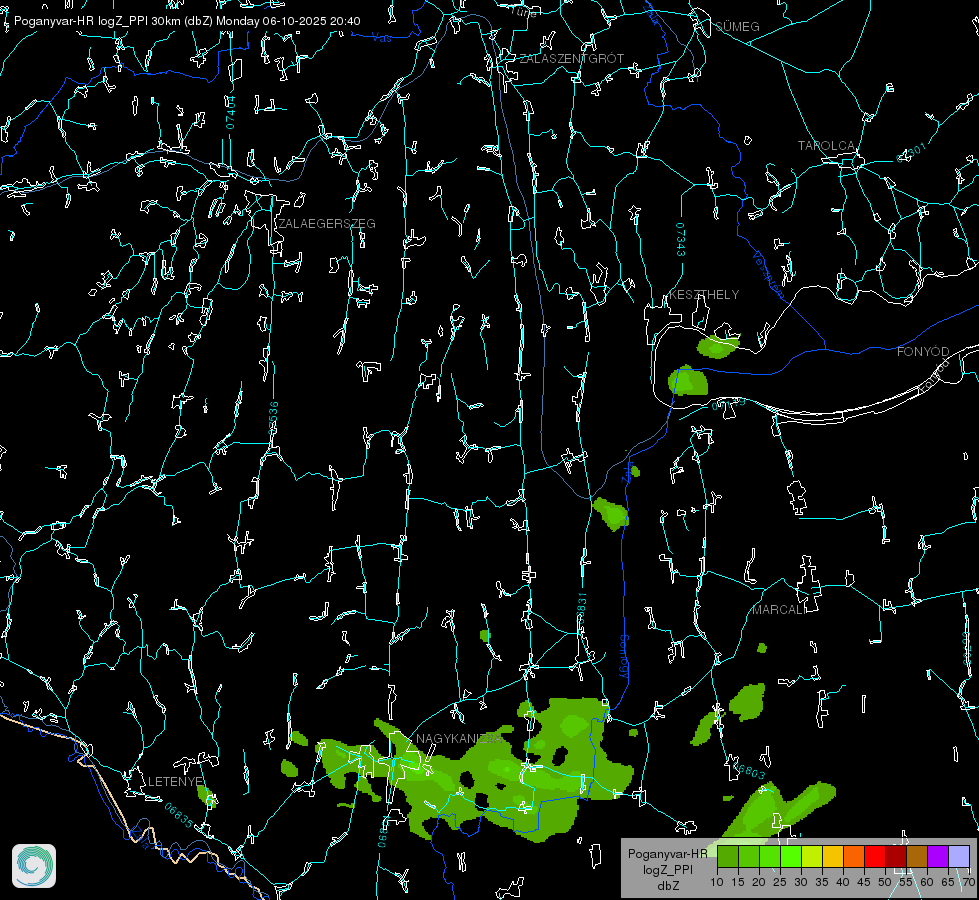Click the radar title and timestamp text
The height and width of the screenshot is (900, 979).
187,21
